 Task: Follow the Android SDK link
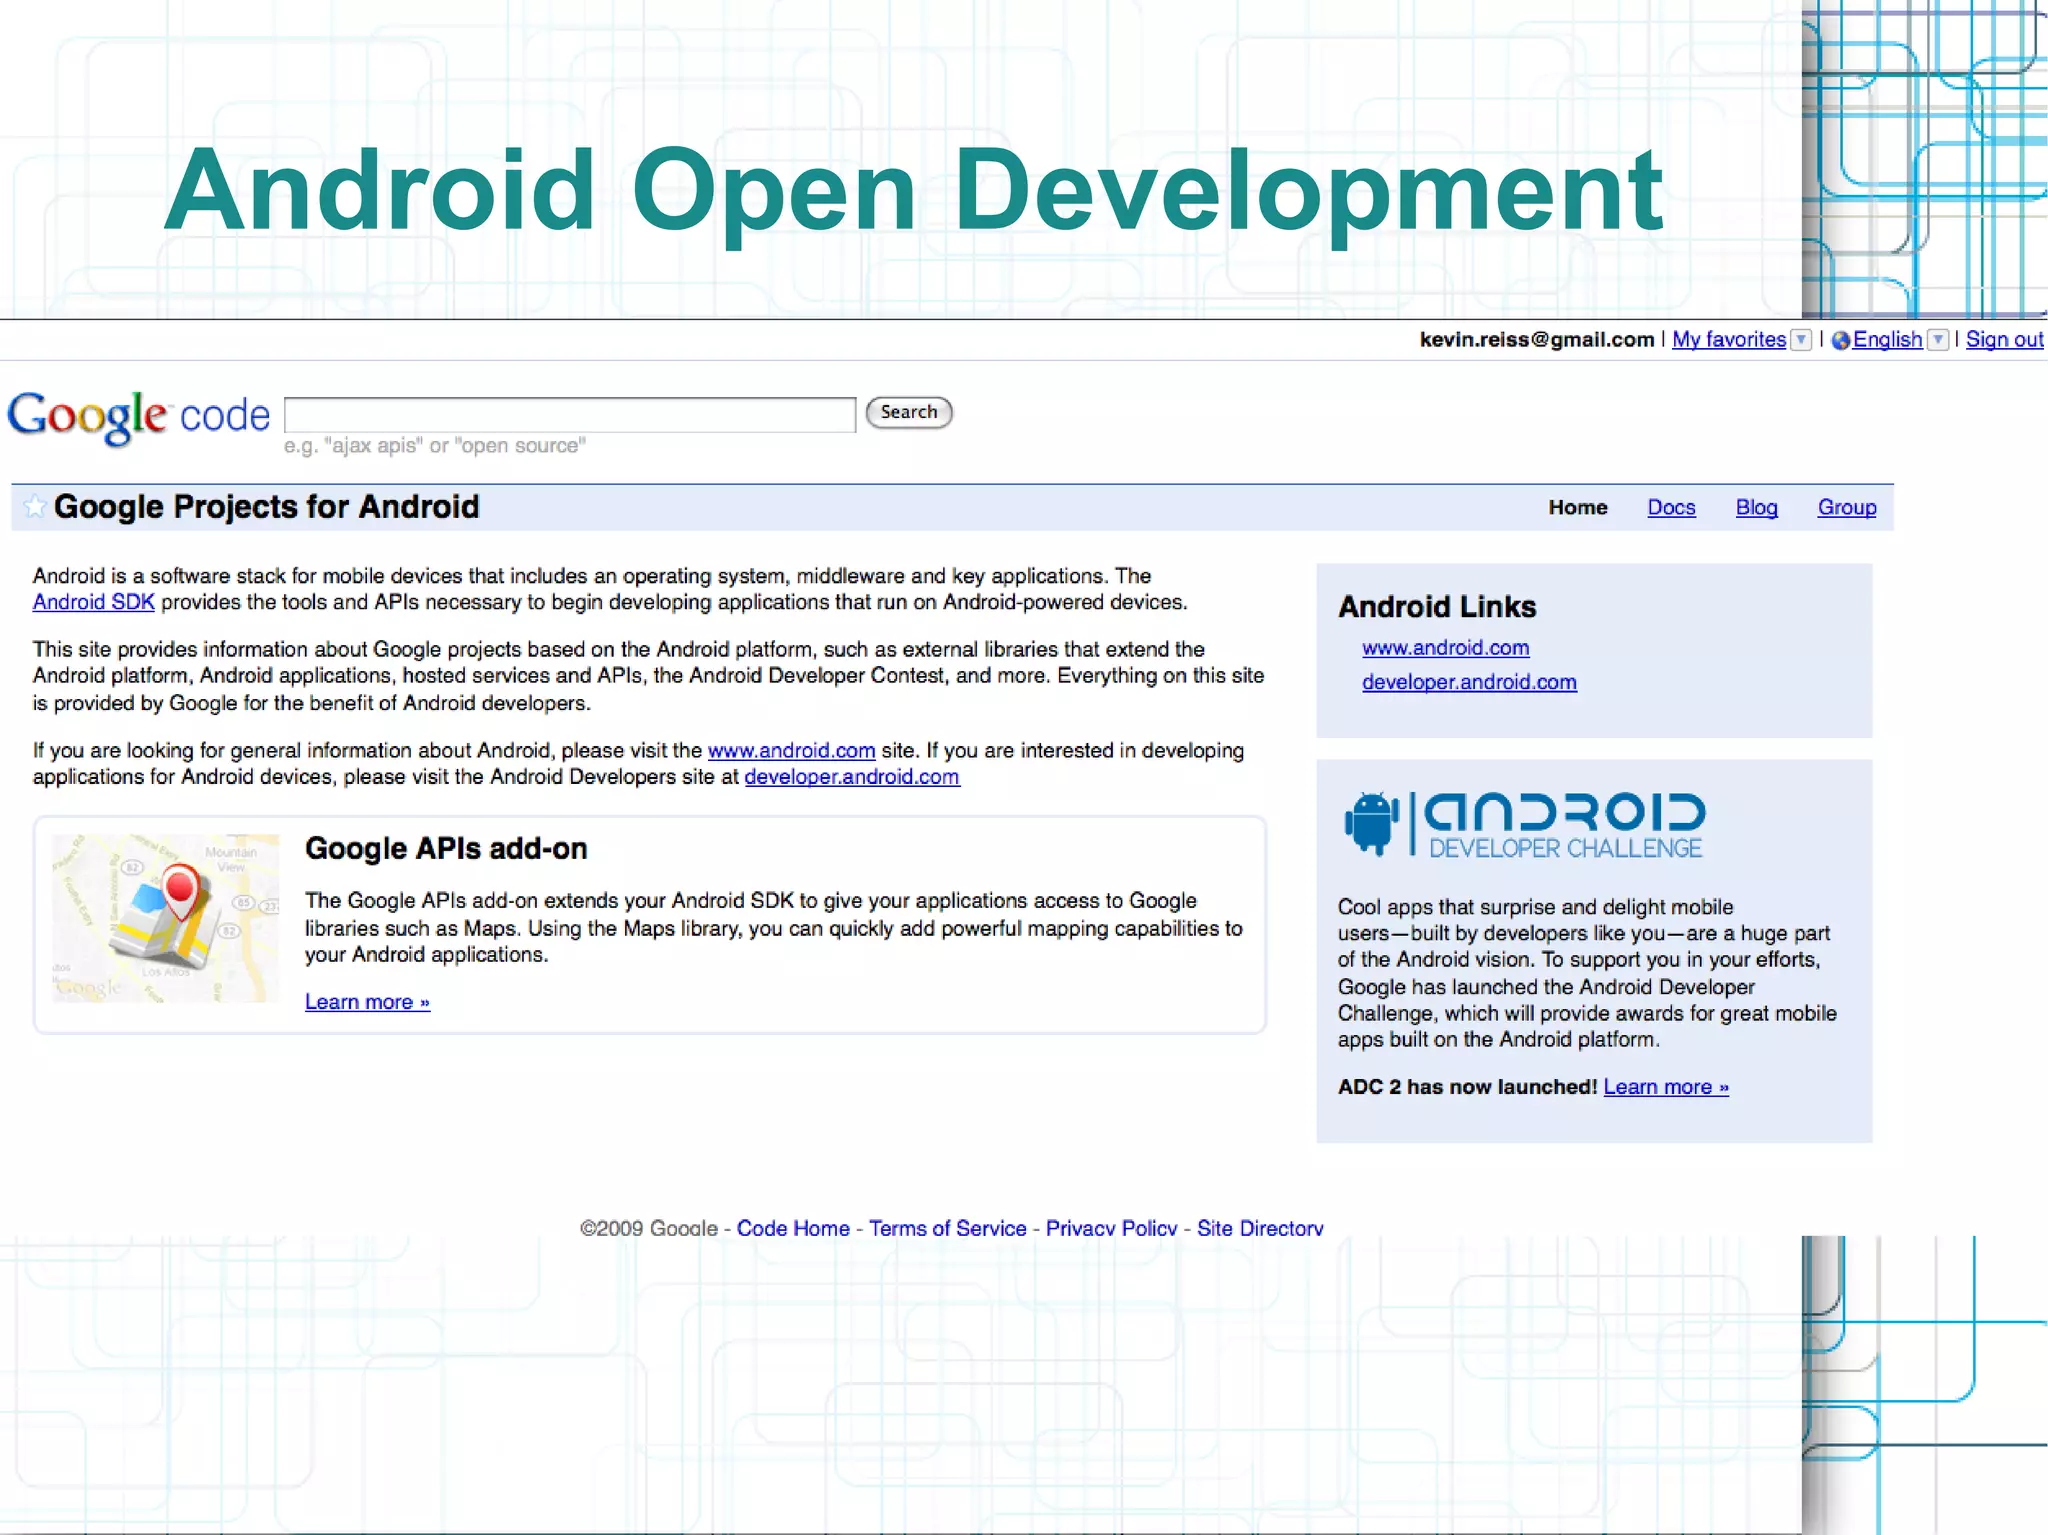coord(94,602)
